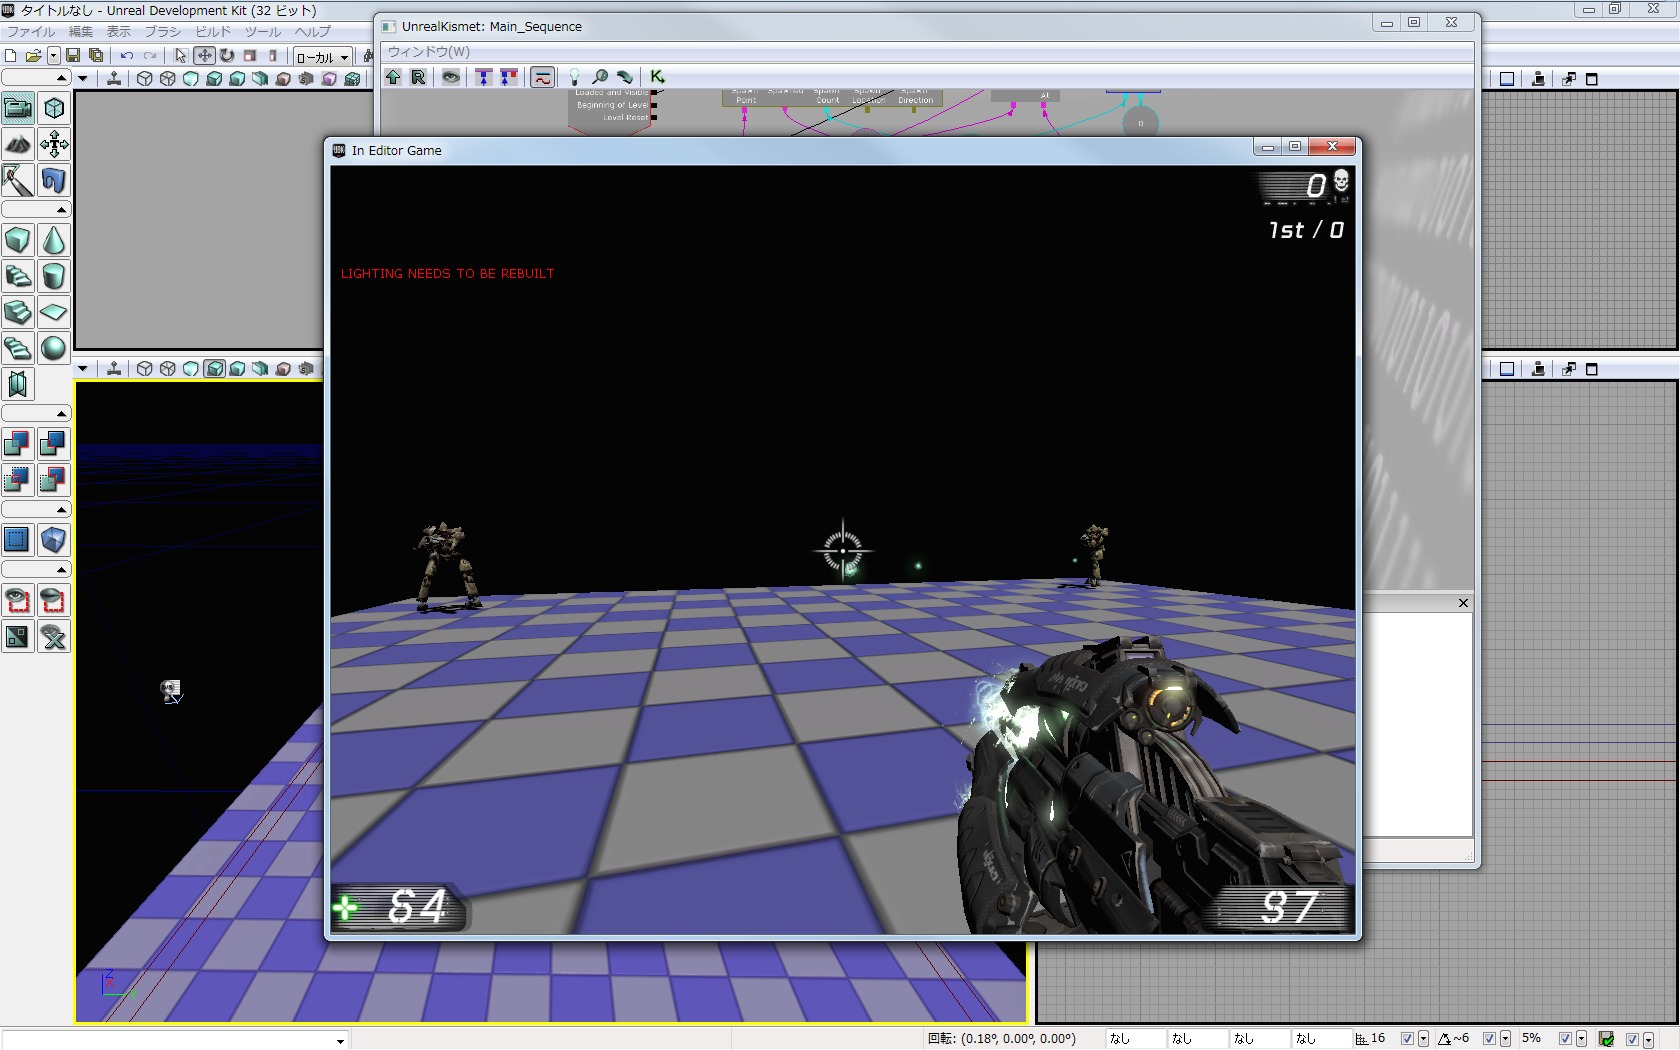This screenshot has width=1680, height=1050.
Task: Click status bar command input field
Action: (x=174, y=1040)
